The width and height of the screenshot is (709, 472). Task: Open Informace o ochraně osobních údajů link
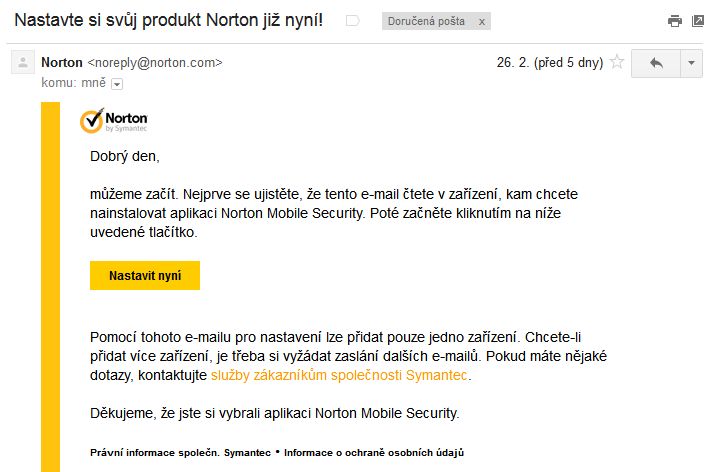(x=374, y=453)
